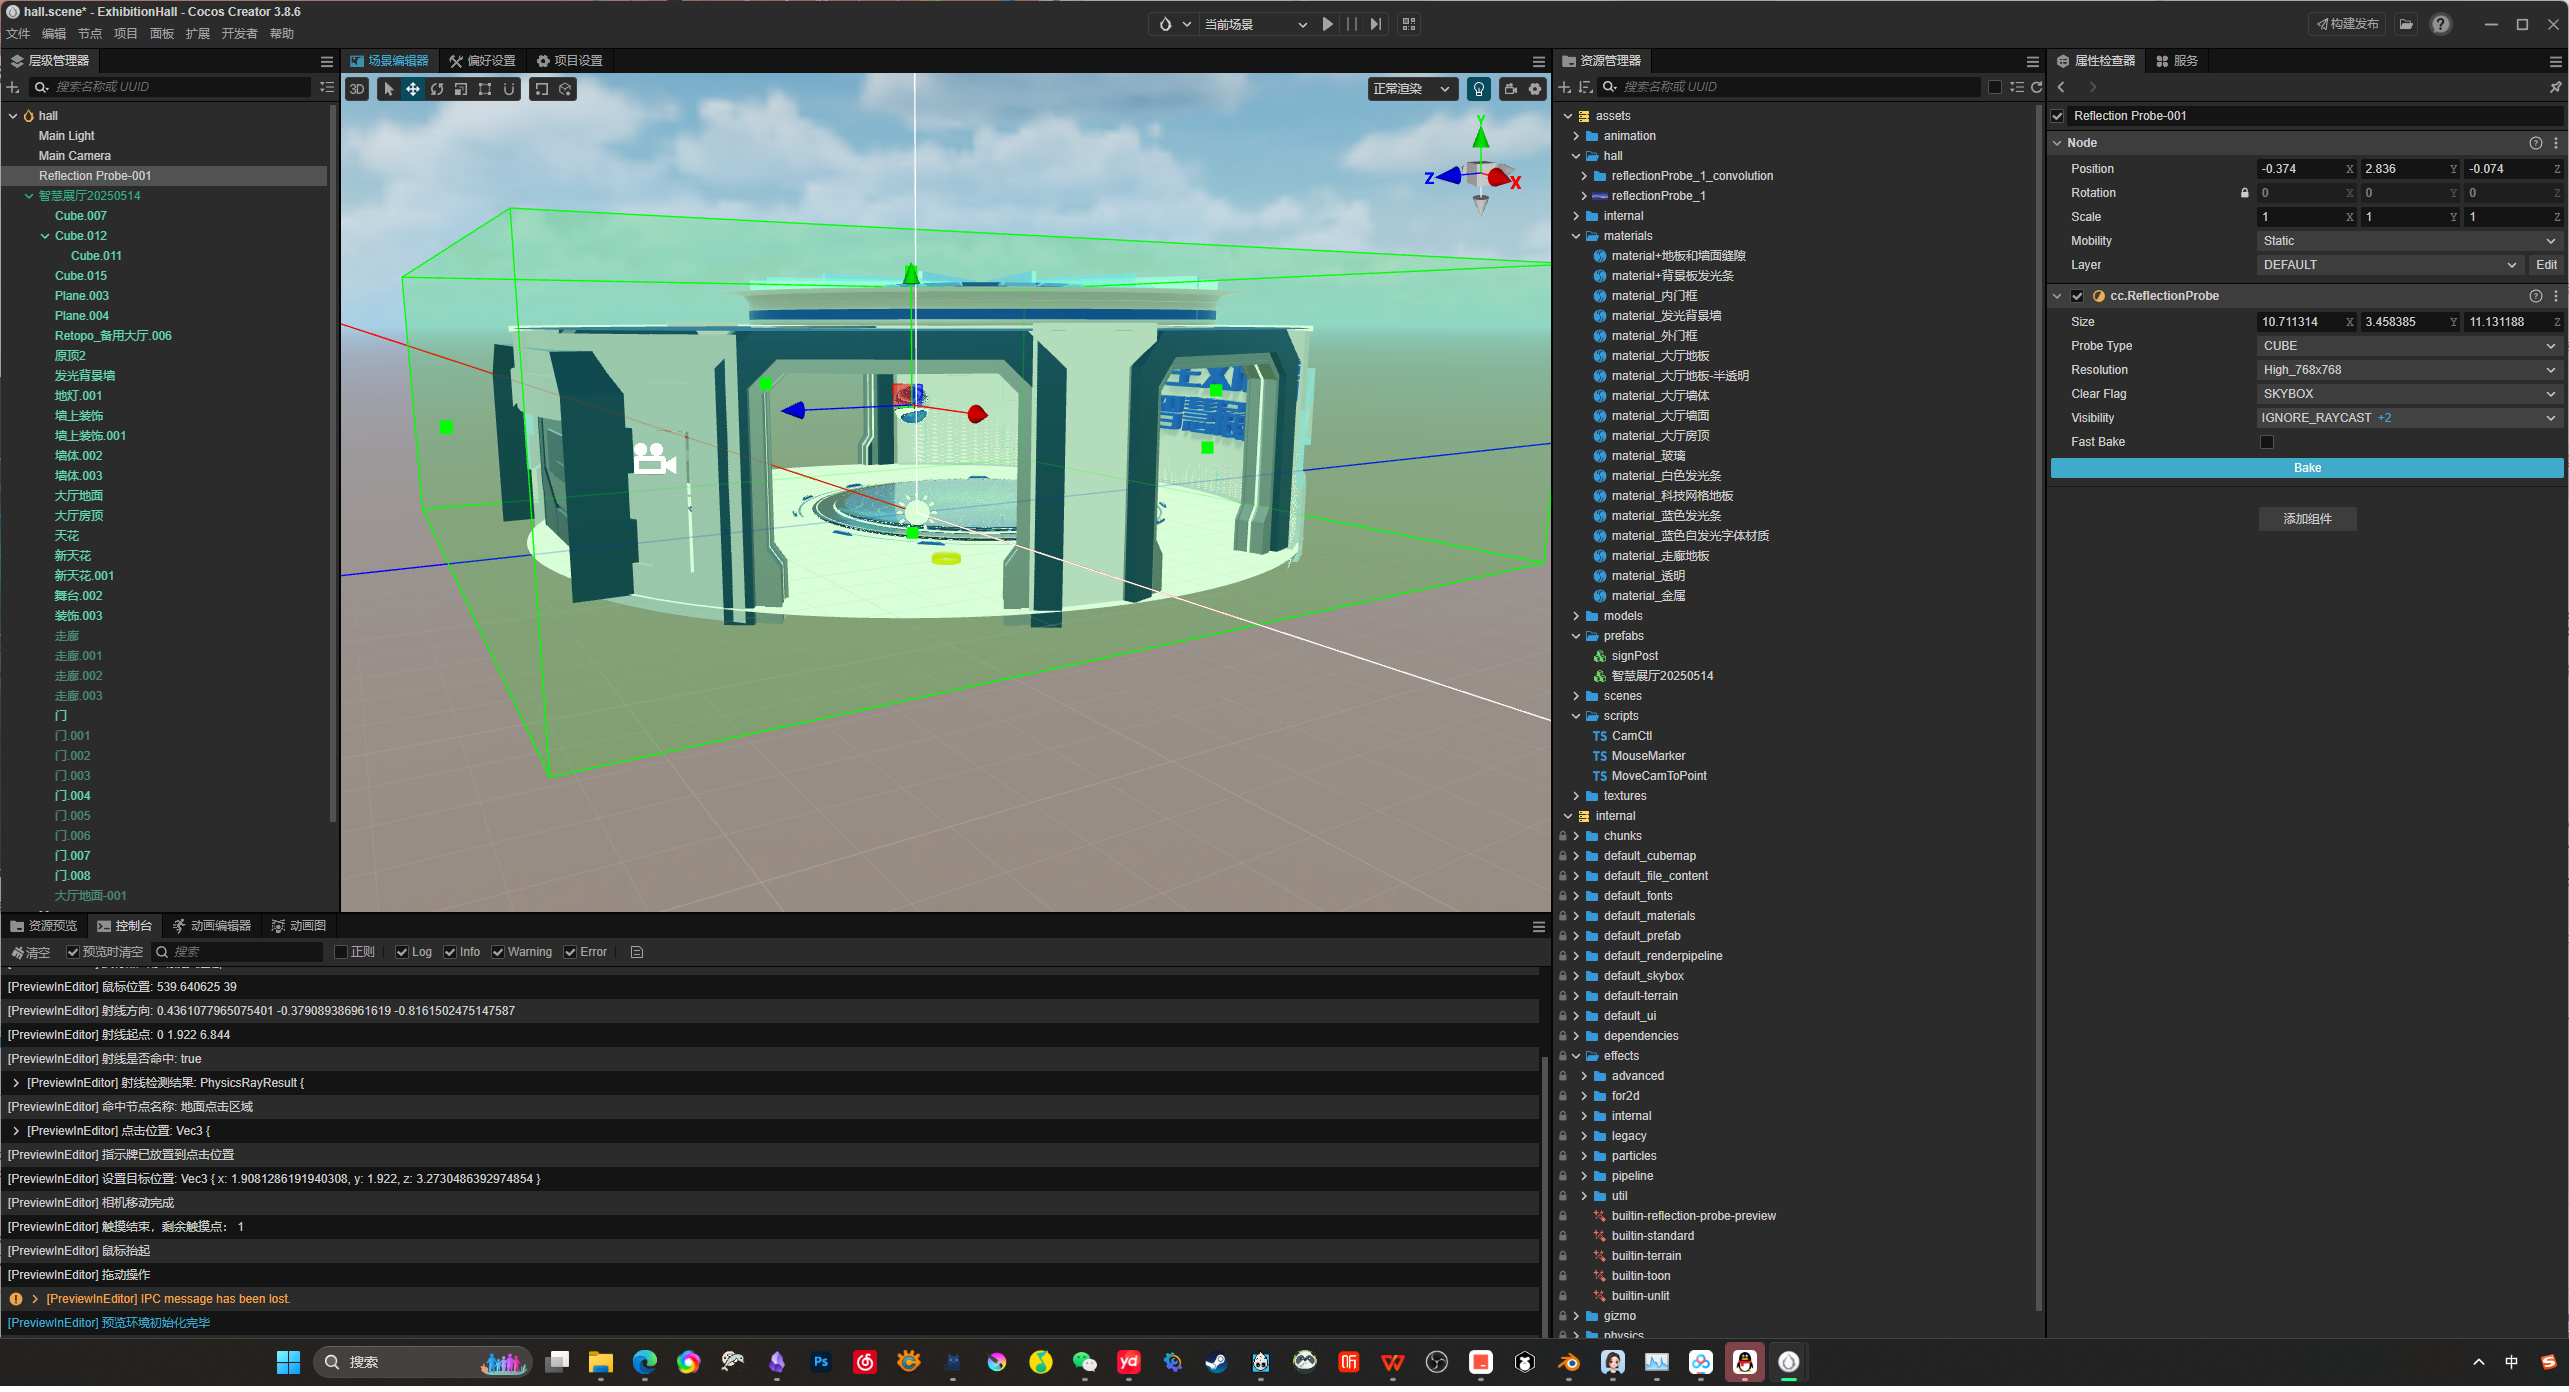
Task: Switch scene view with 3D button
Action: pos(357,89)
